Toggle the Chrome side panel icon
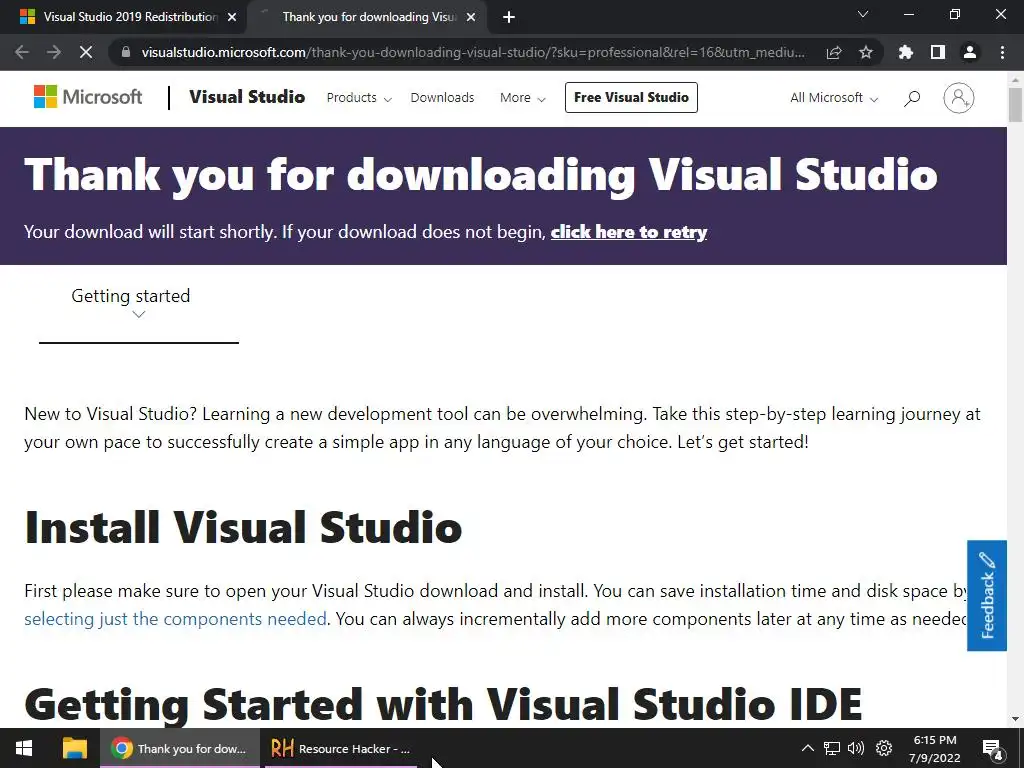Screen dimensions: 1024x768 click(938, 52)
